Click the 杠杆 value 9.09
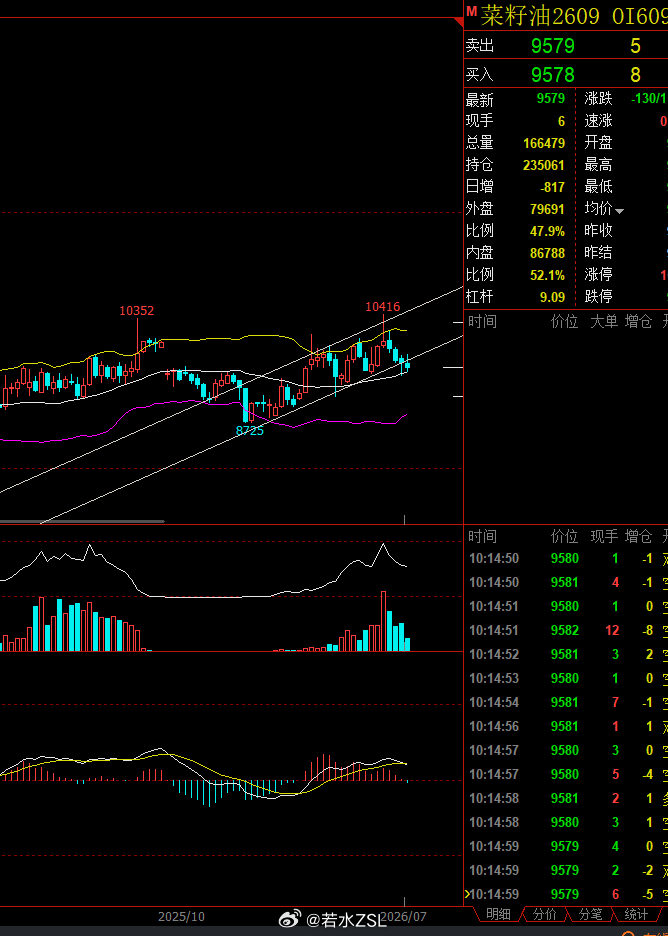668x936 pixels. (x=552, y=297)
